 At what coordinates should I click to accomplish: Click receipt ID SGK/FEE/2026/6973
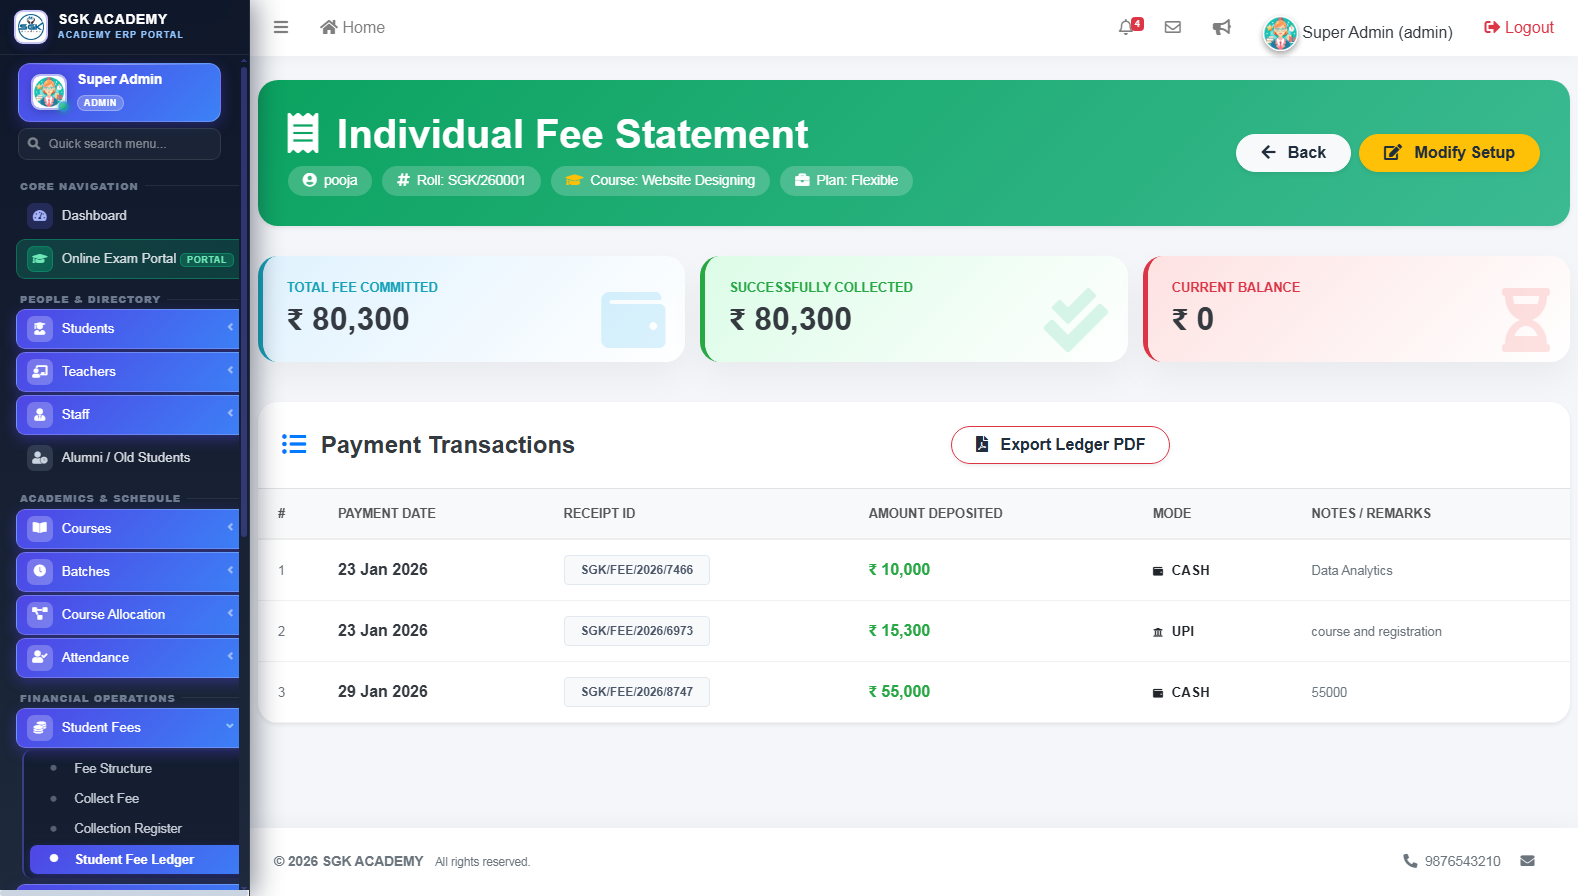coord(637,631)
